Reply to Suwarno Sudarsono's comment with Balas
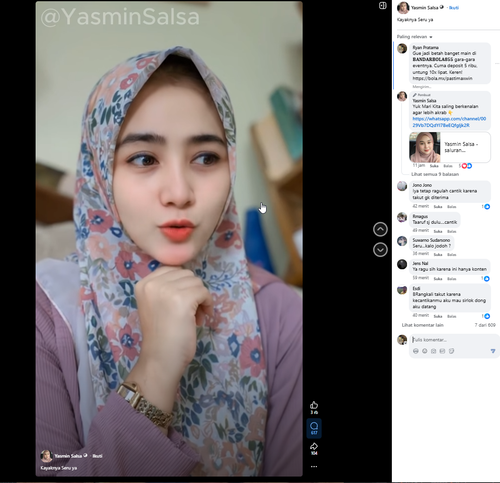This screenshot has height=483, width=500. click(451, 255)
